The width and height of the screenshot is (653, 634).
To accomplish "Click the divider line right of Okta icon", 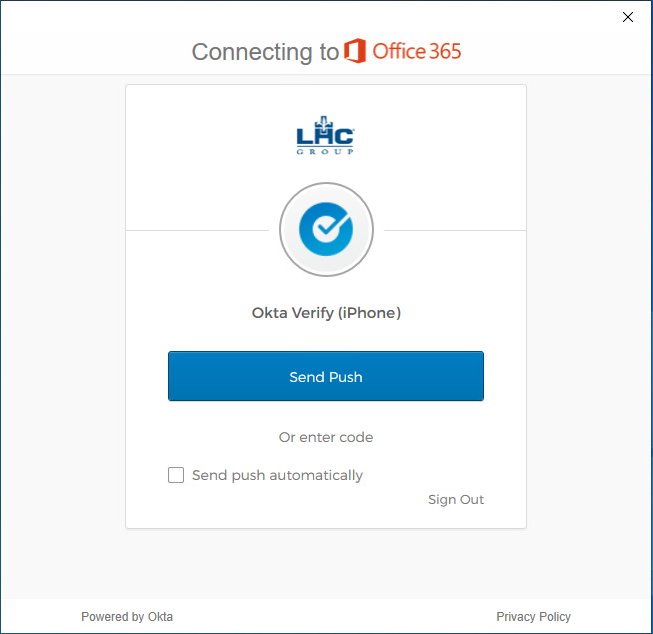I will click(455, 230).
